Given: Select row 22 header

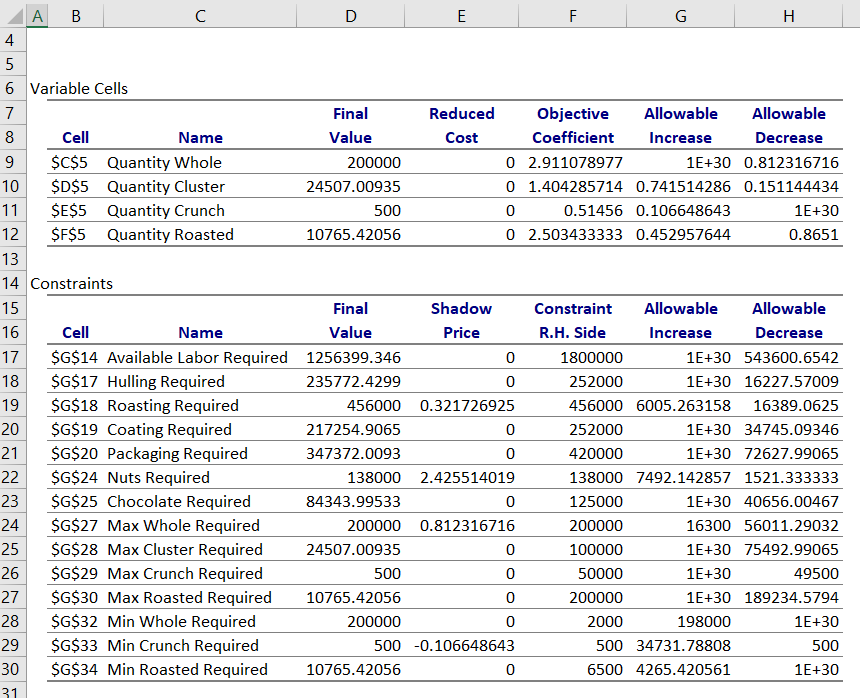Looking at the screenshot, I should pos(11,477).
